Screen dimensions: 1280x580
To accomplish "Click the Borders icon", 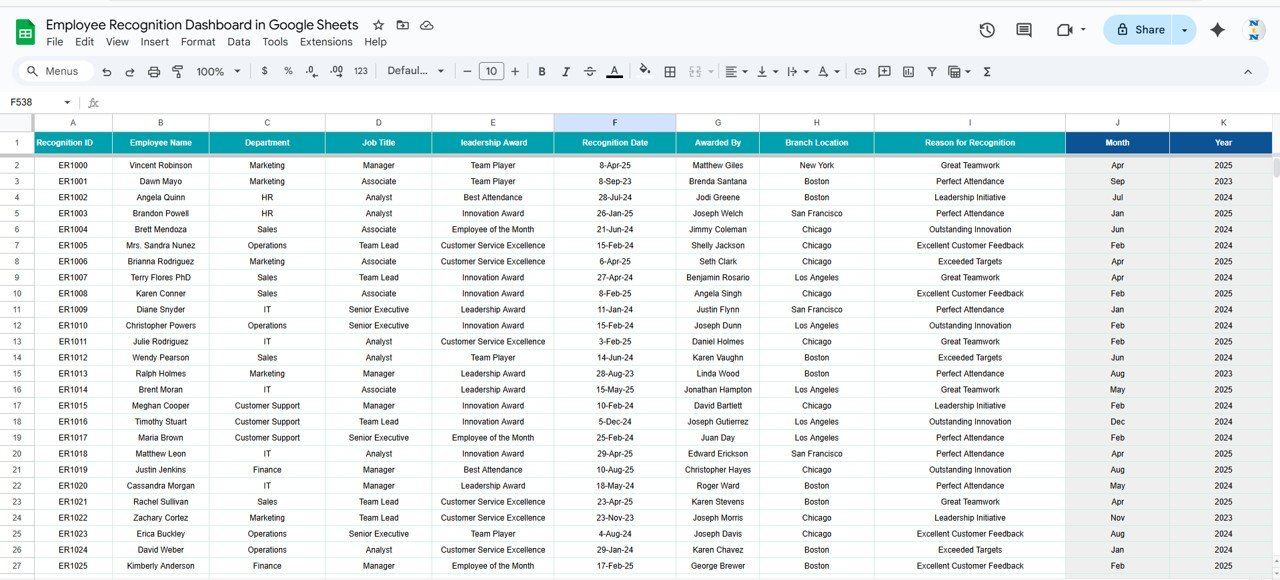I will (x=670, y=72).
